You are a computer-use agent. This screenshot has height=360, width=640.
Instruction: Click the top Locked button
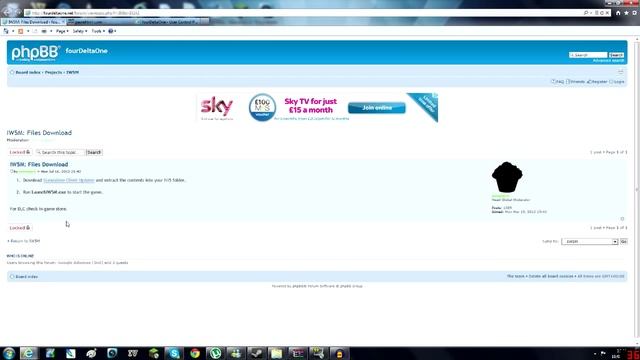tap(20, 152)
